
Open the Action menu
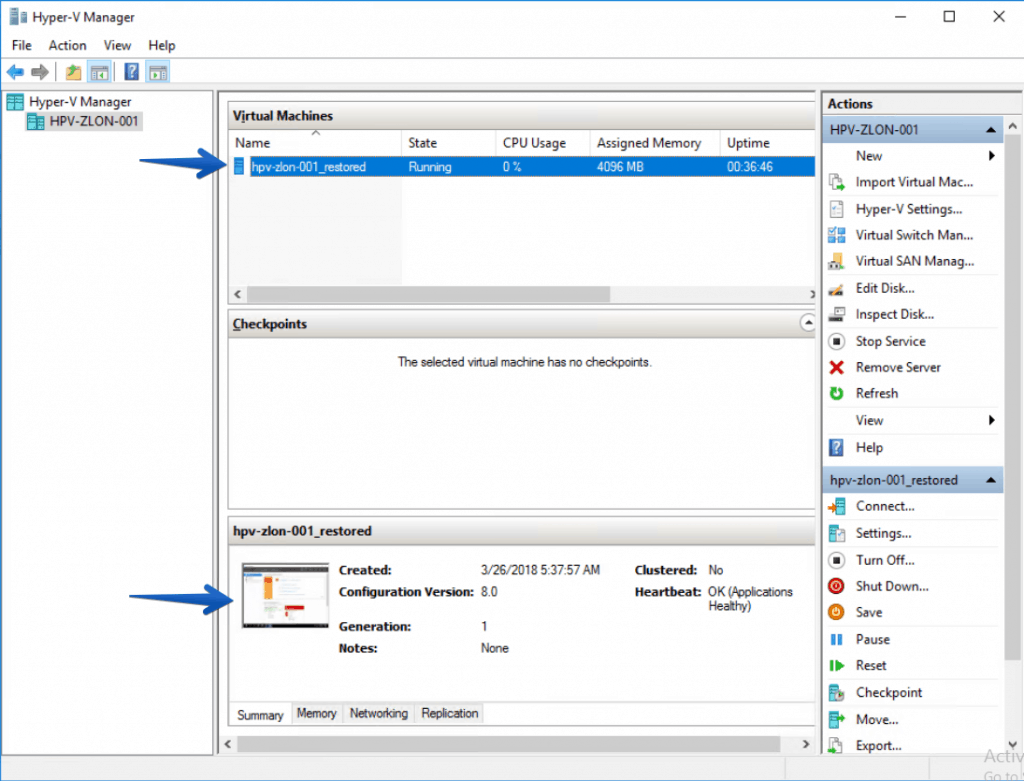point(67,45)
